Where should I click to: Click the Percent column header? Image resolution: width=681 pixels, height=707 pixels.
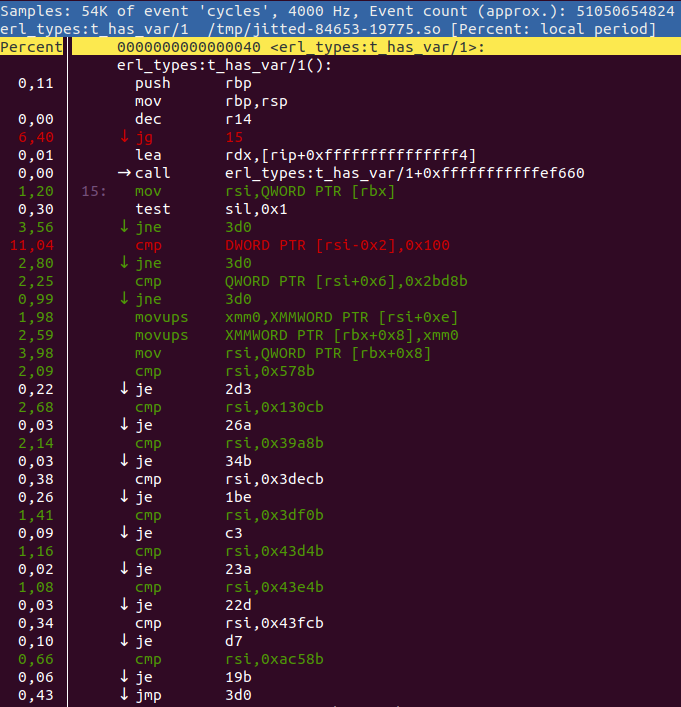[x=31, y=47]
